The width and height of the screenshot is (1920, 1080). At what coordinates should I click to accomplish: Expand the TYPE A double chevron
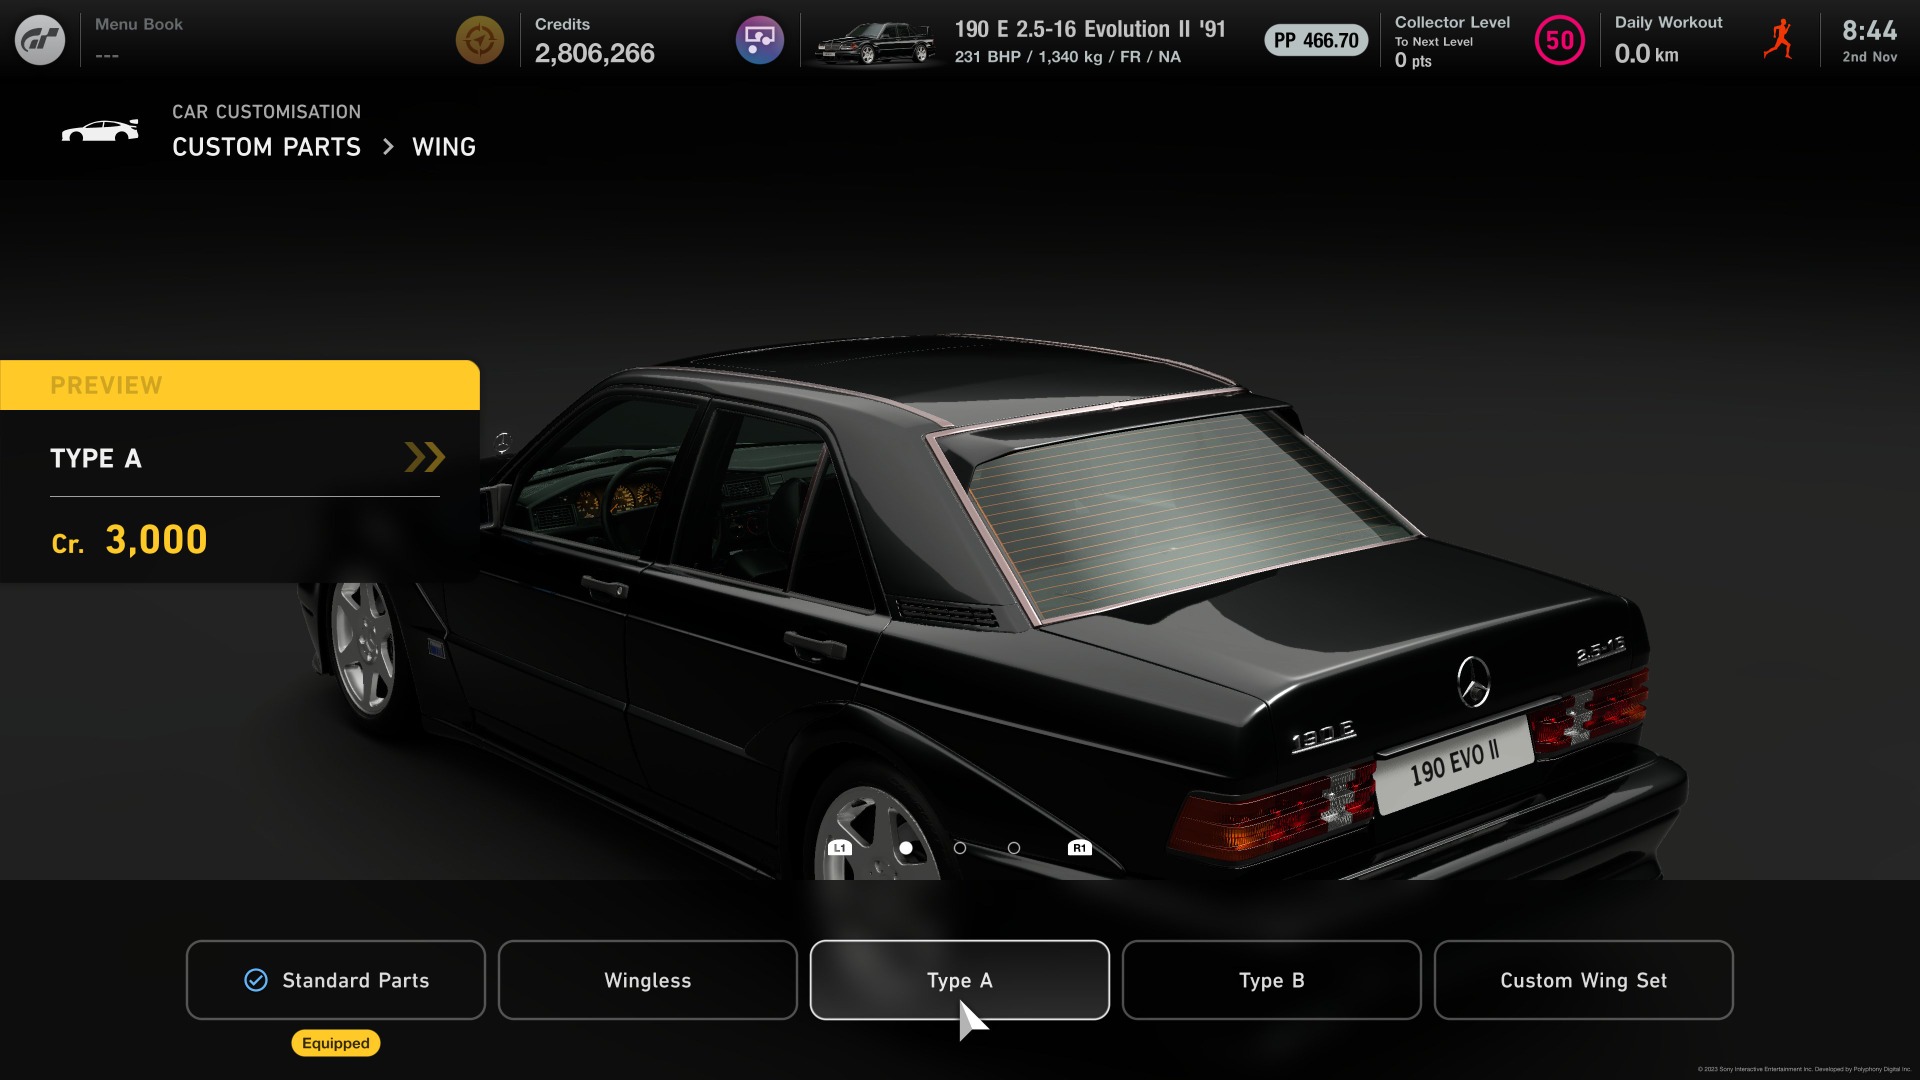click(425, 457)
